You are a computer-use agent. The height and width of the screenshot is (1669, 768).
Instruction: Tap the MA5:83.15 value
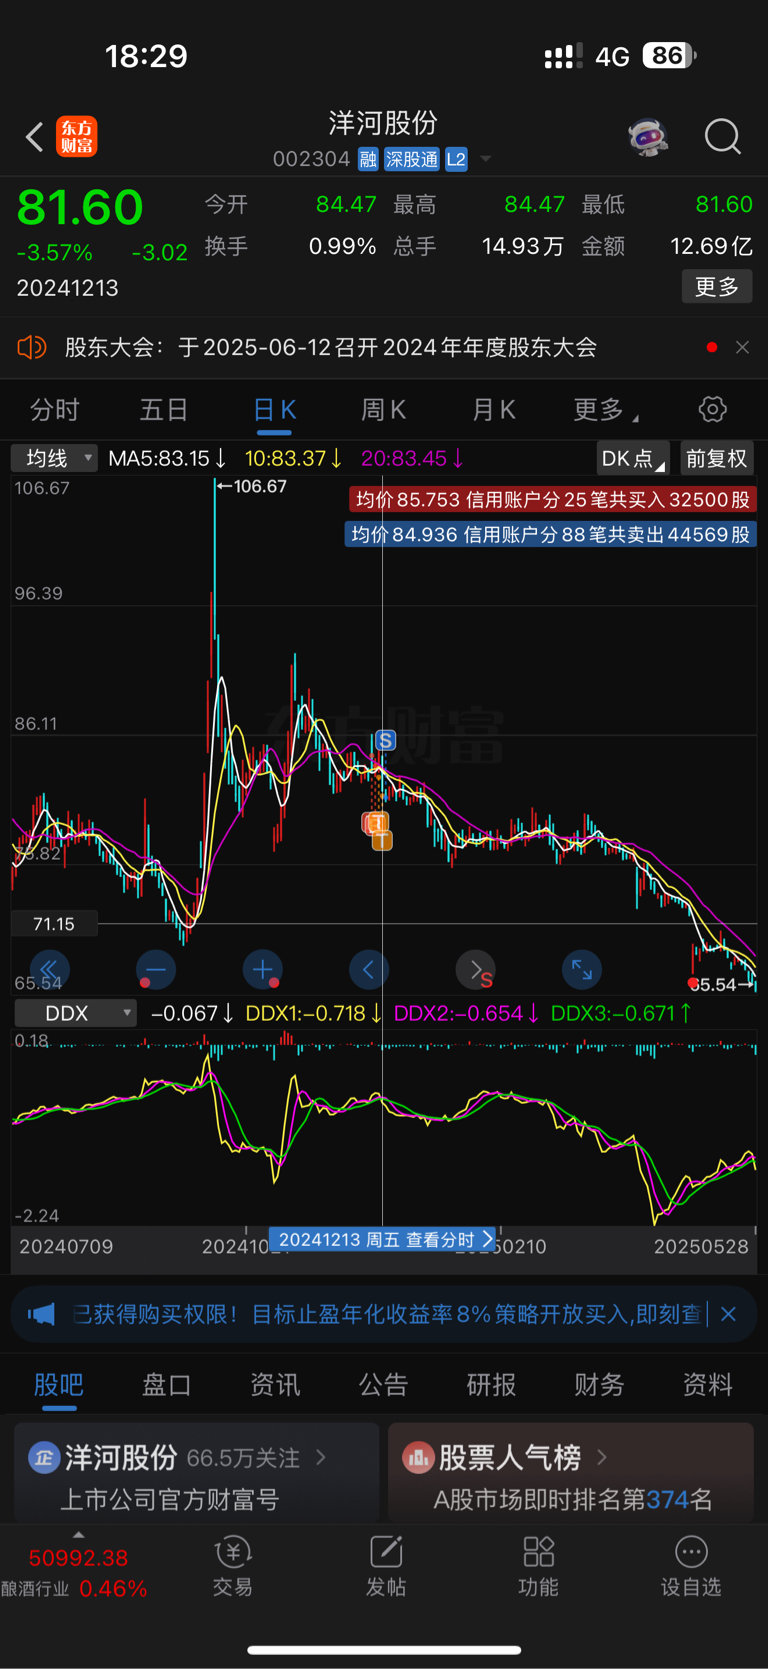(x=168, y=458)
